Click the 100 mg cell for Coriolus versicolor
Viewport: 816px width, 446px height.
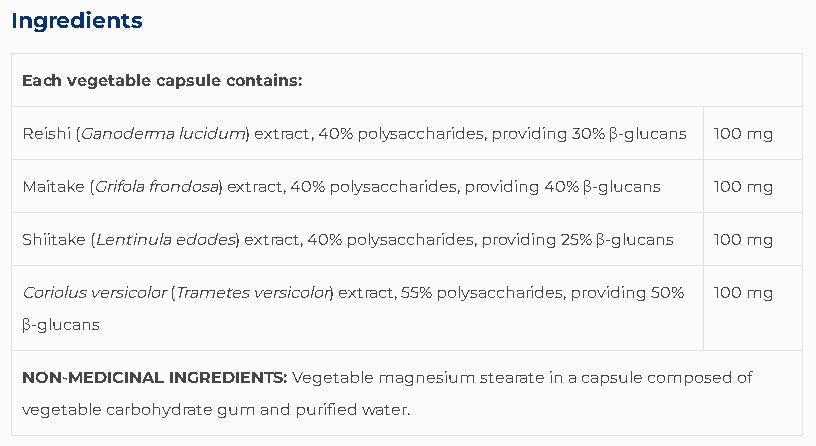pos(743,292)
